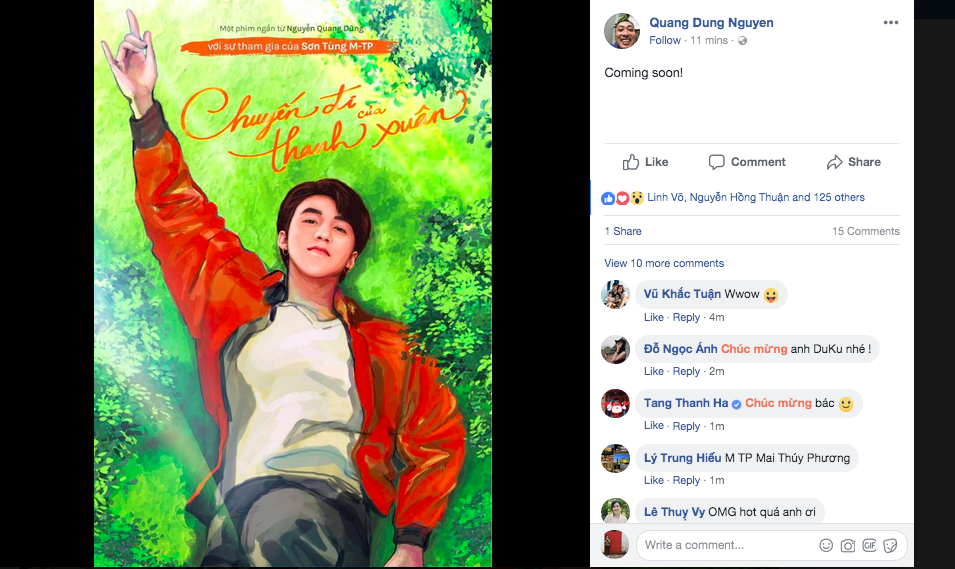This screenshot has height=569, width=955.
Task: Attach a photo using the camera icon
Action: 847,545
